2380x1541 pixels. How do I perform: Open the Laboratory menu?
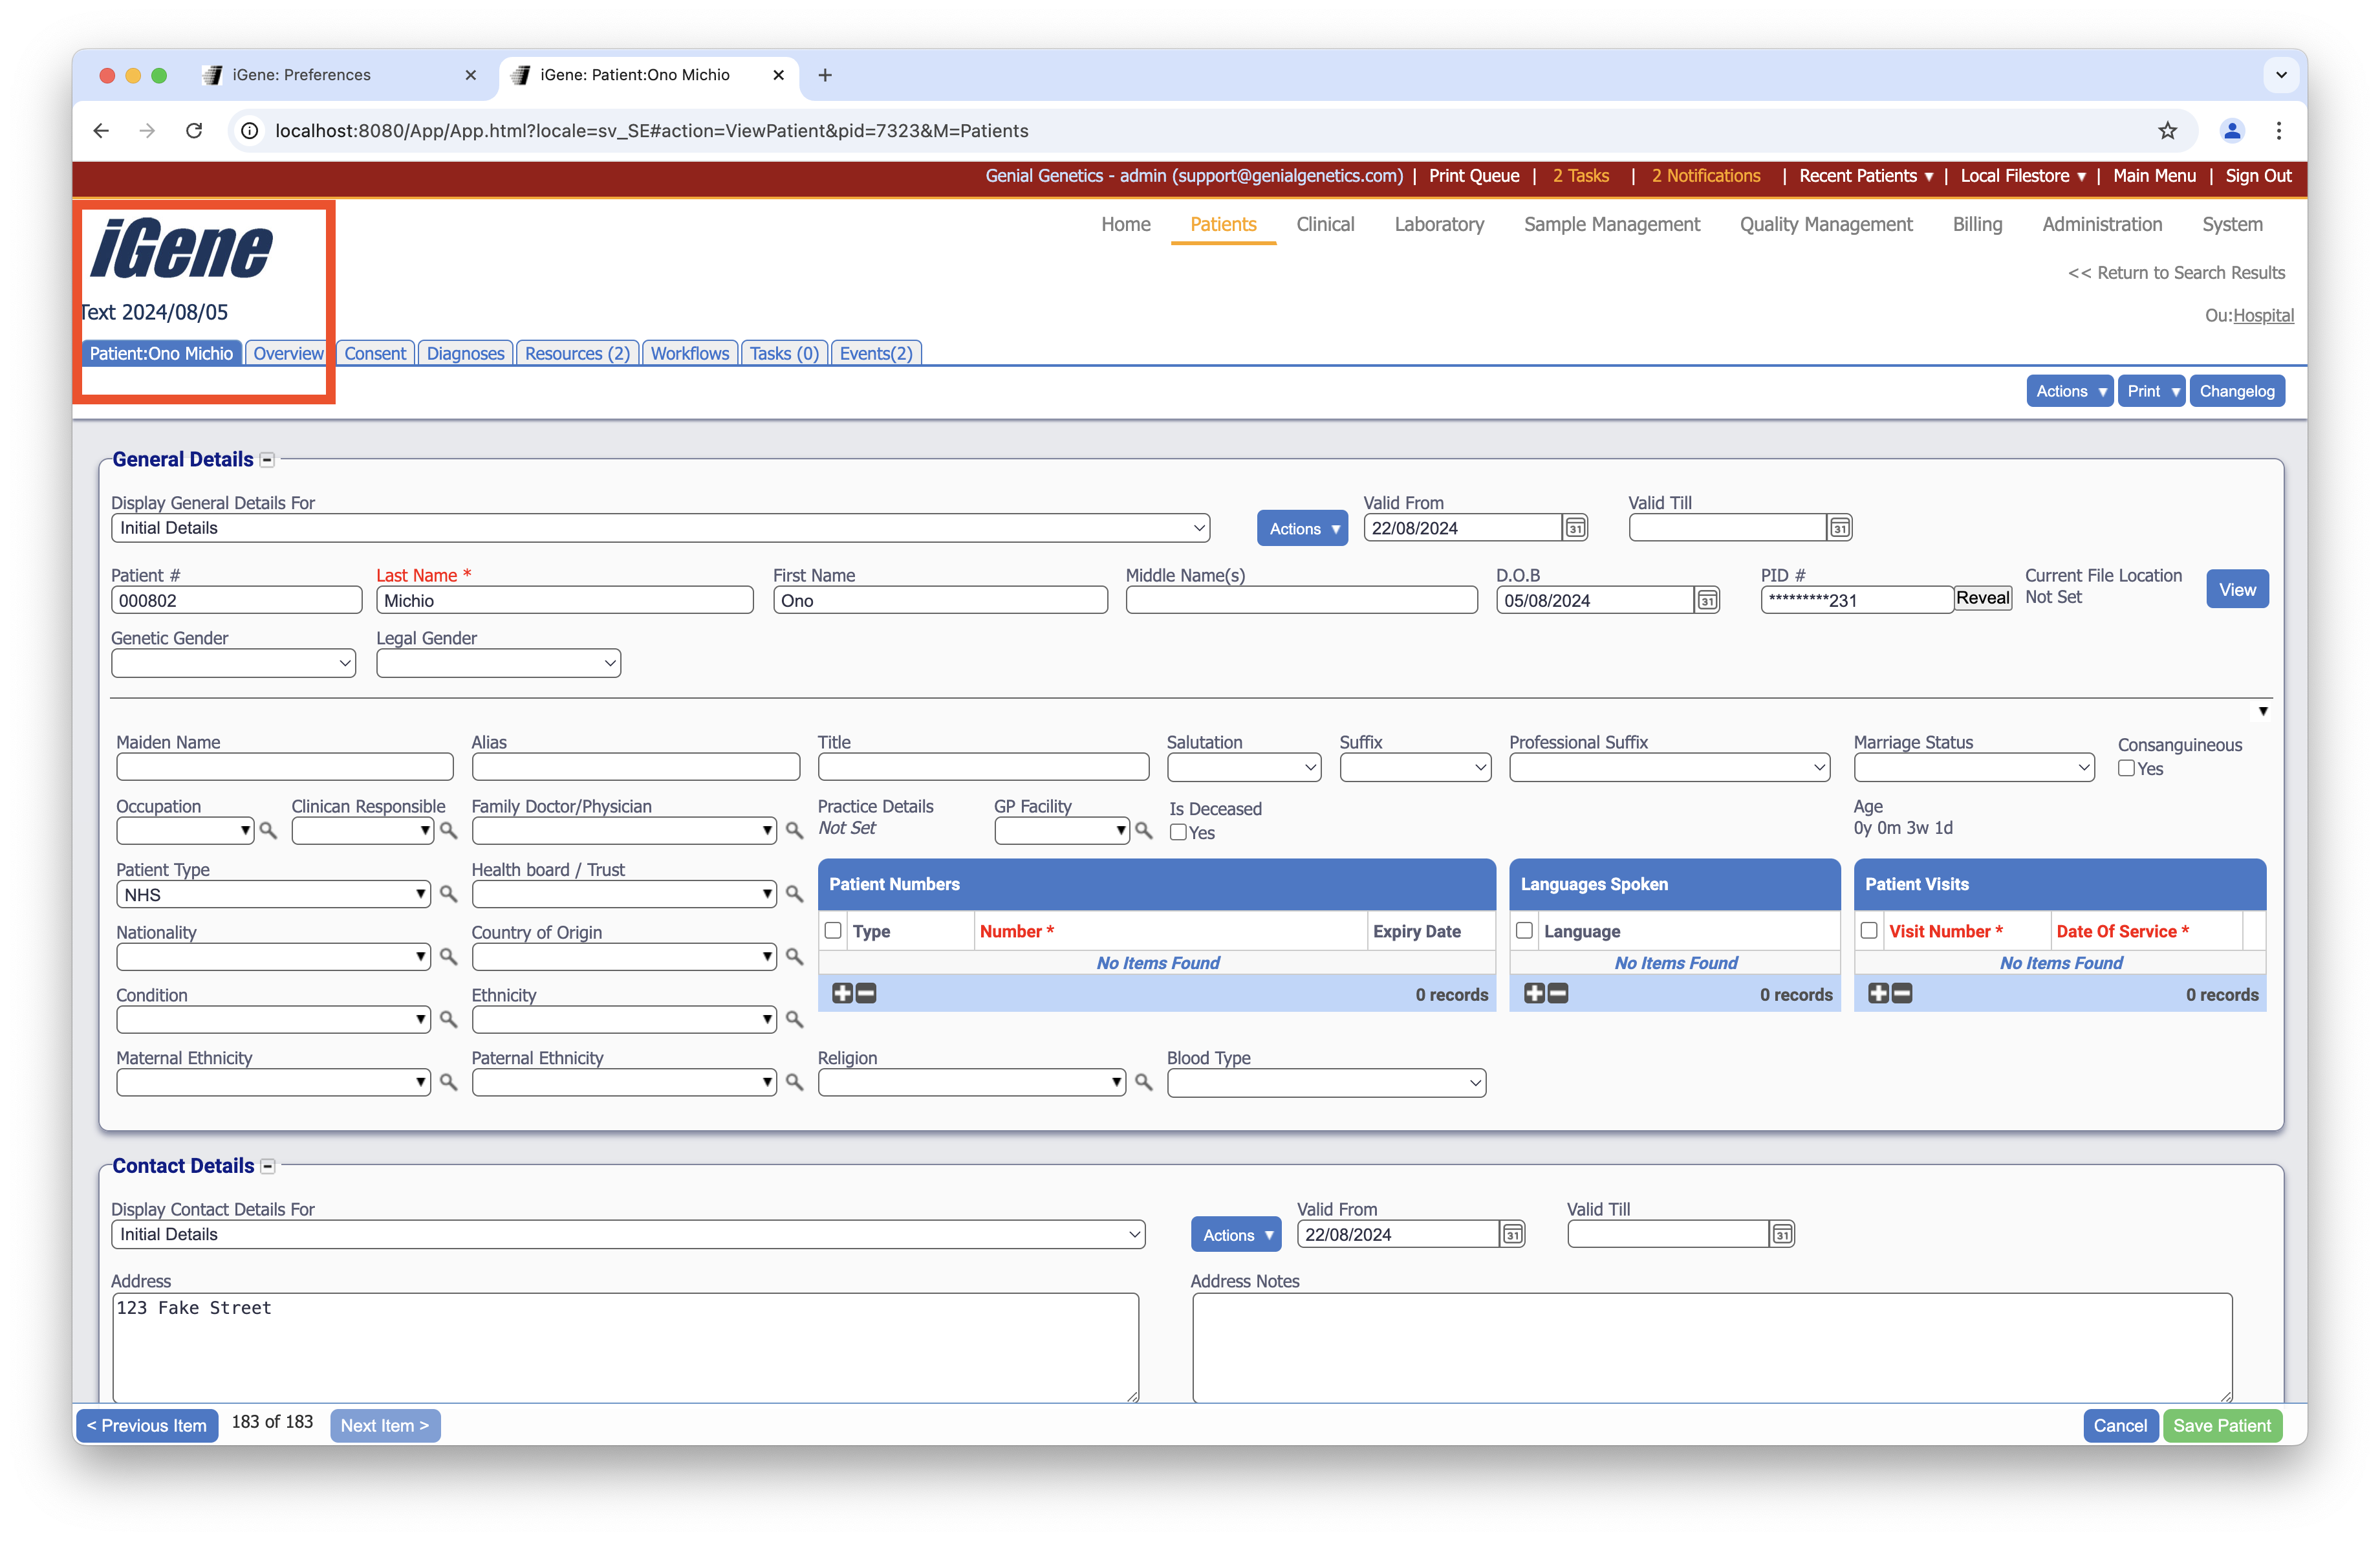[1438, 224]
